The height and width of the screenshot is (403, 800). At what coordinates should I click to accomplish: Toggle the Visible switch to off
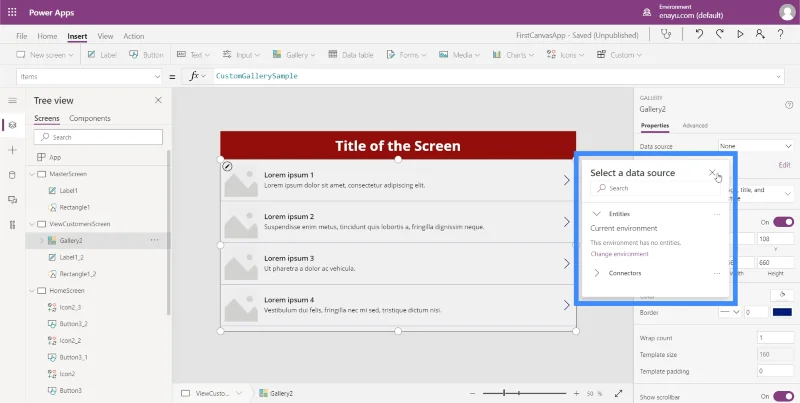coord(783,222)
